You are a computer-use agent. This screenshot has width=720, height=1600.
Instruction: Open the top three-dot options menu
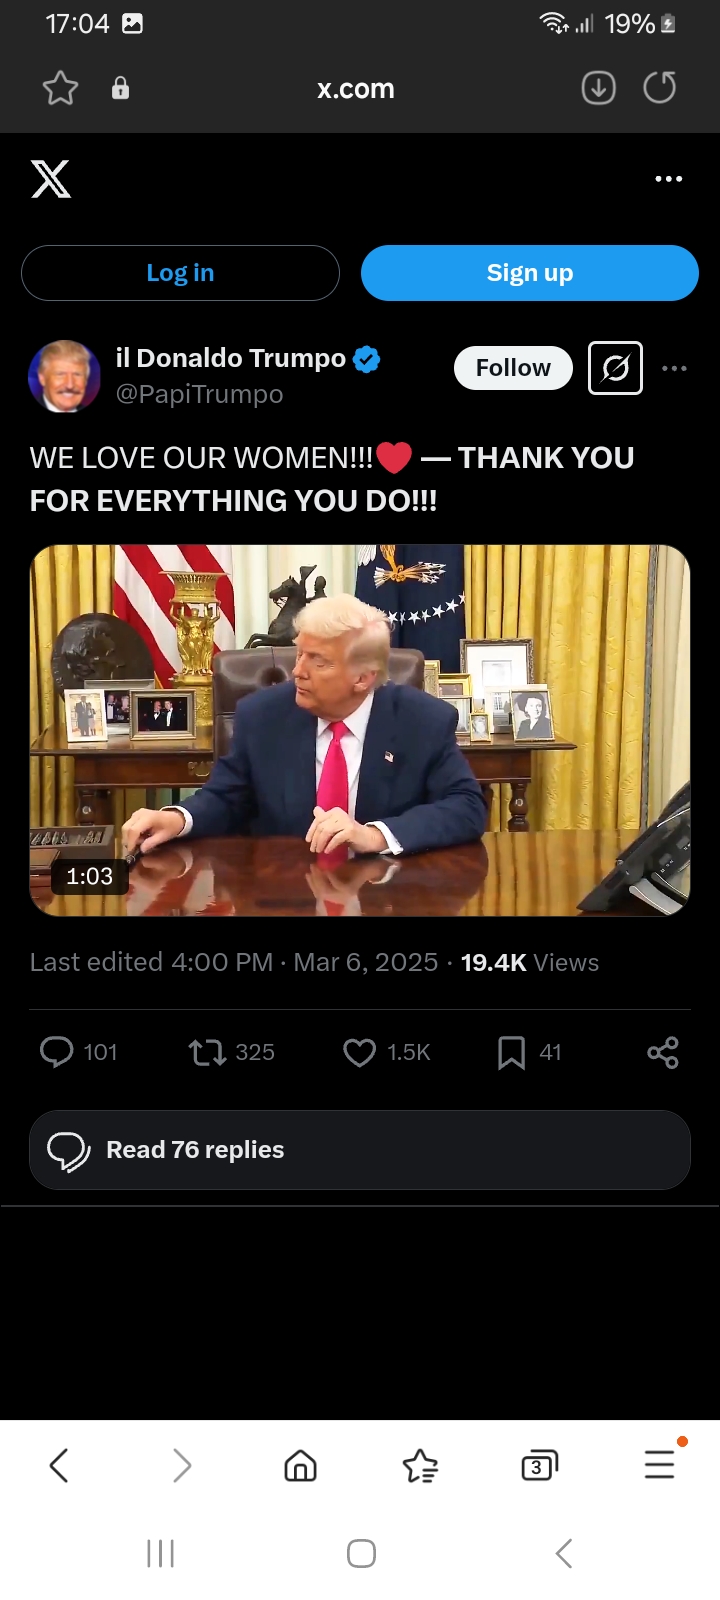[668, 179]
